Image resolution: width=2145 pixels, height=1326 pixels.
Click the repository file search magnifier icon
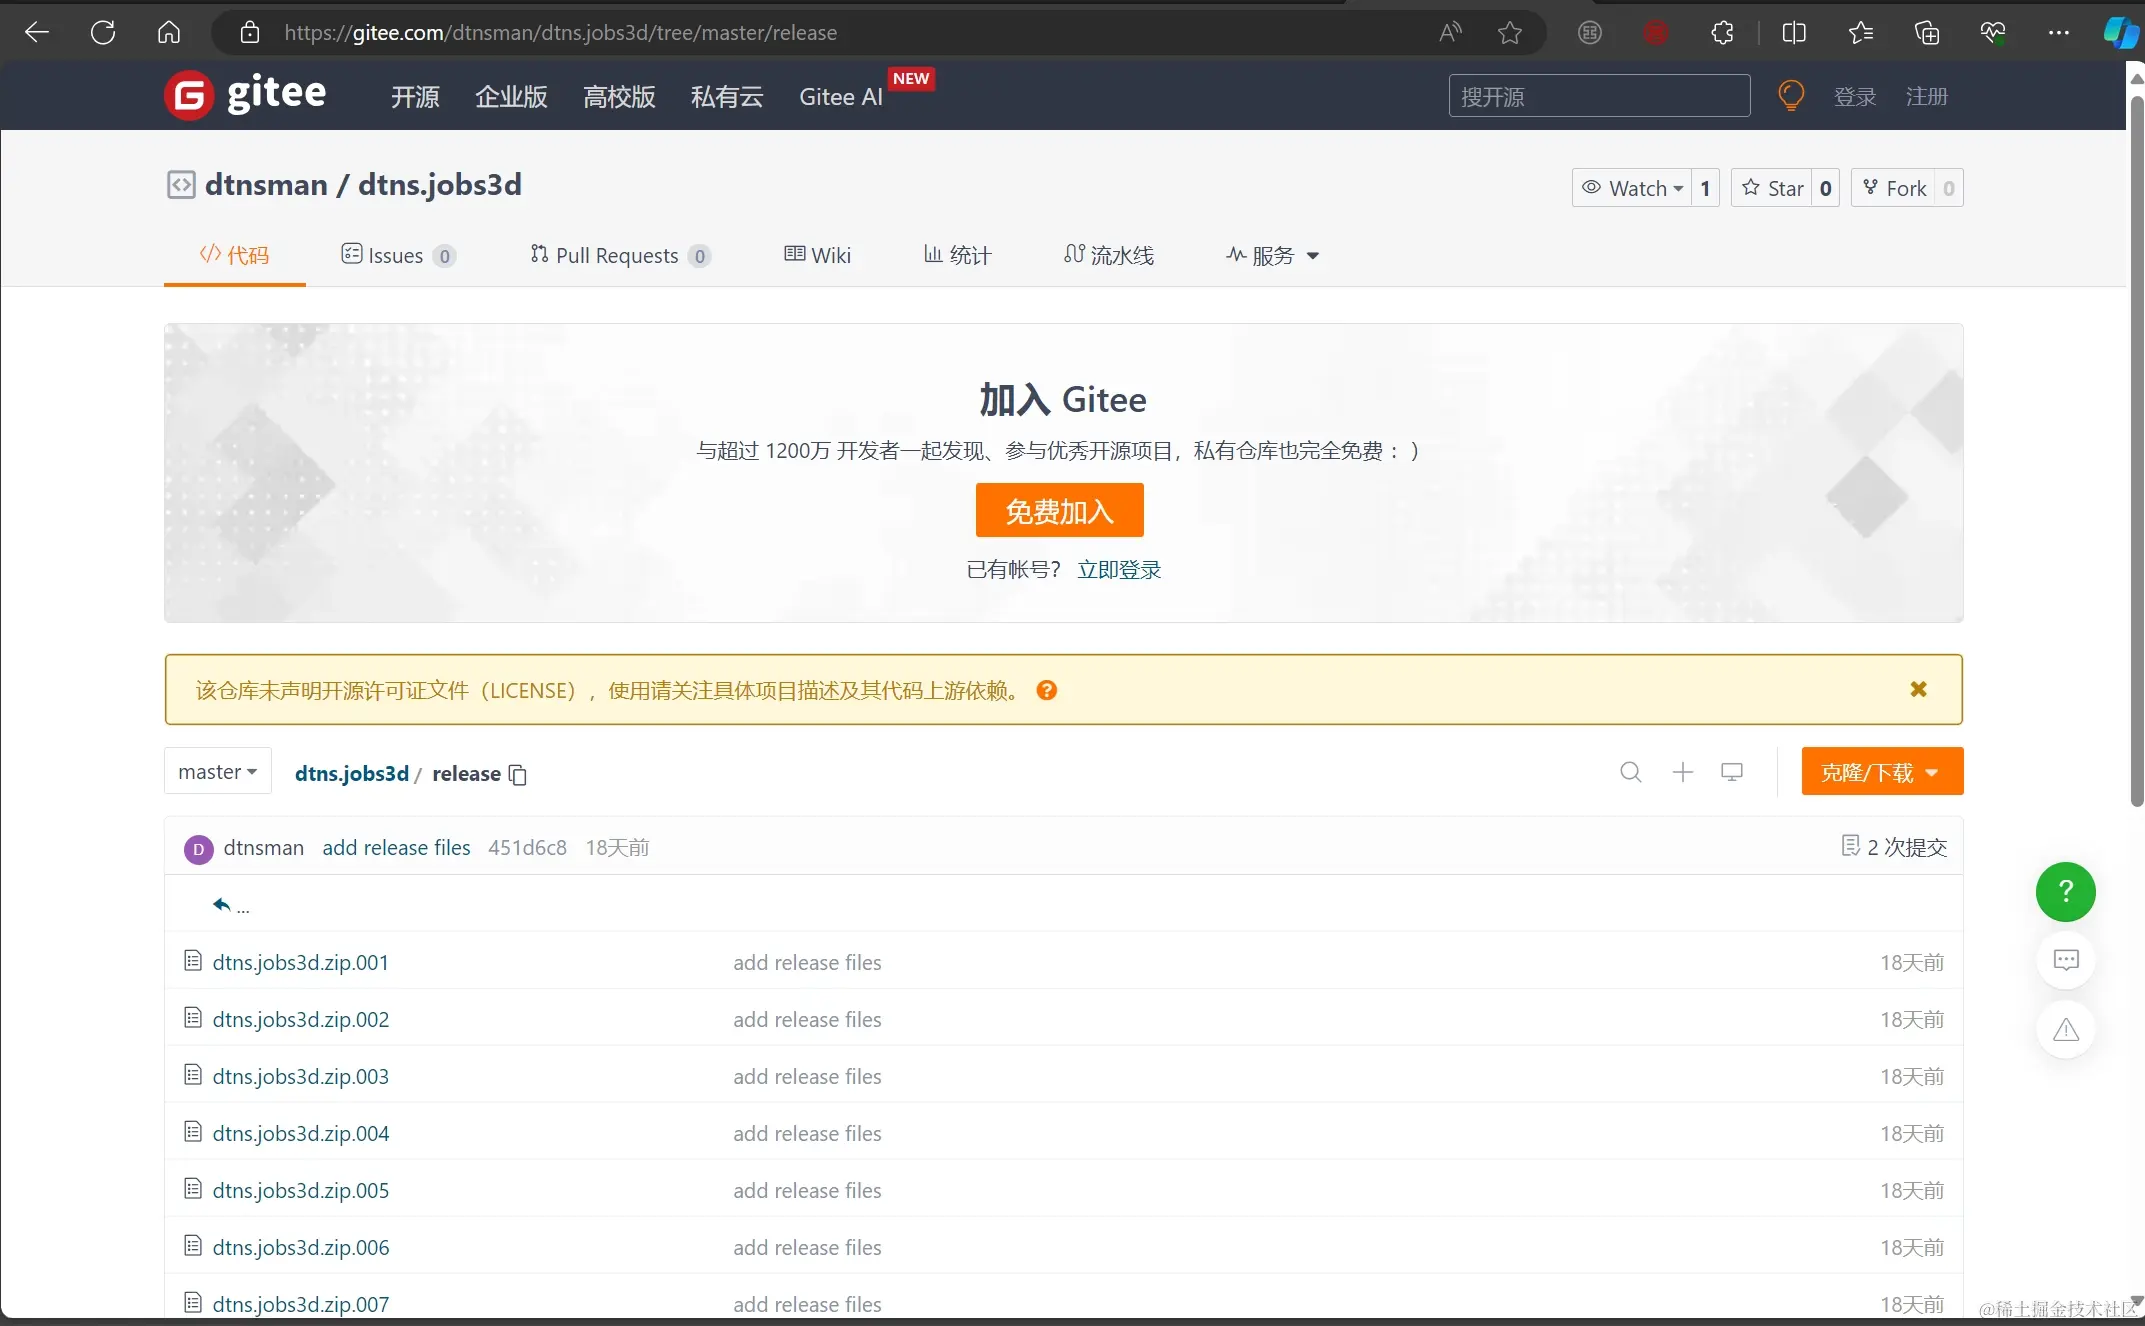[1630, 772]
